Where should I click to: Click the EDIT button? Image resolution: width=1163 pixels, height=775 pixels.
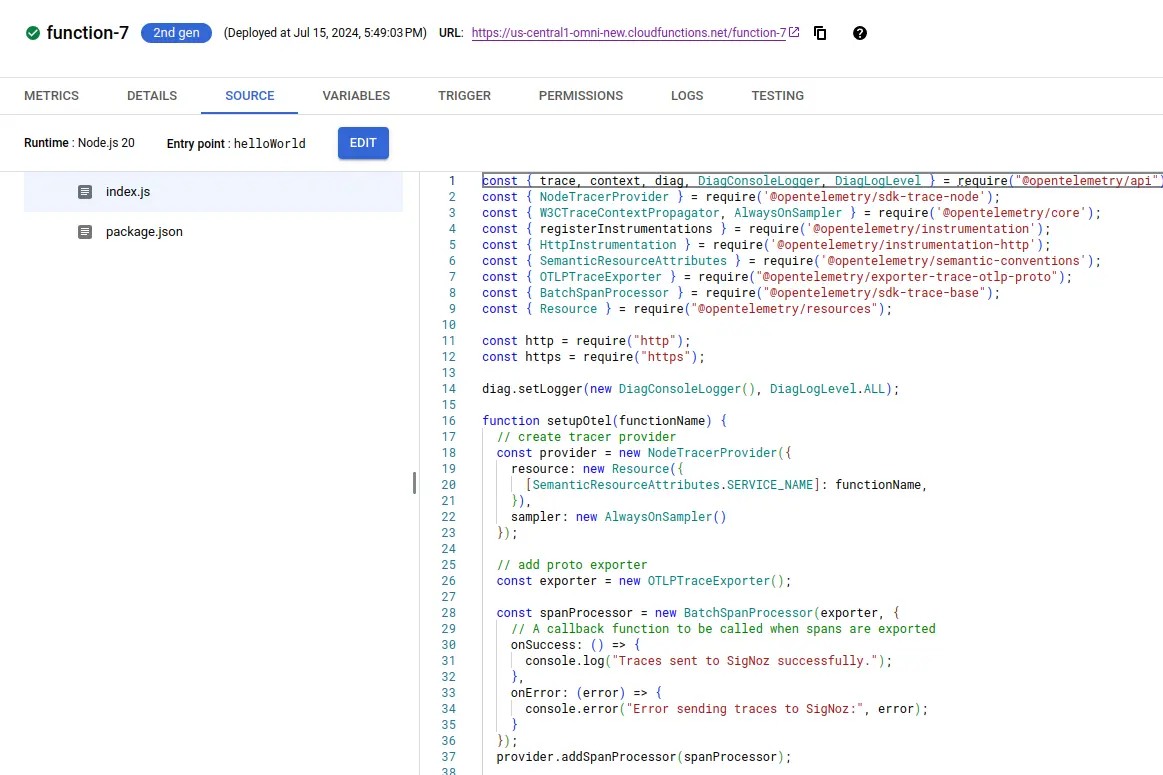(363, 143)
